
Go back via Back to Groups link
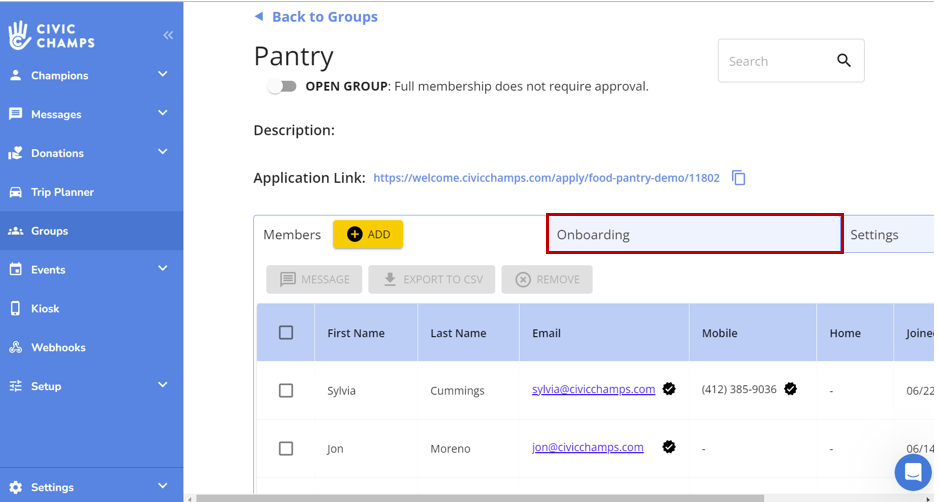(x=316, y=17)
